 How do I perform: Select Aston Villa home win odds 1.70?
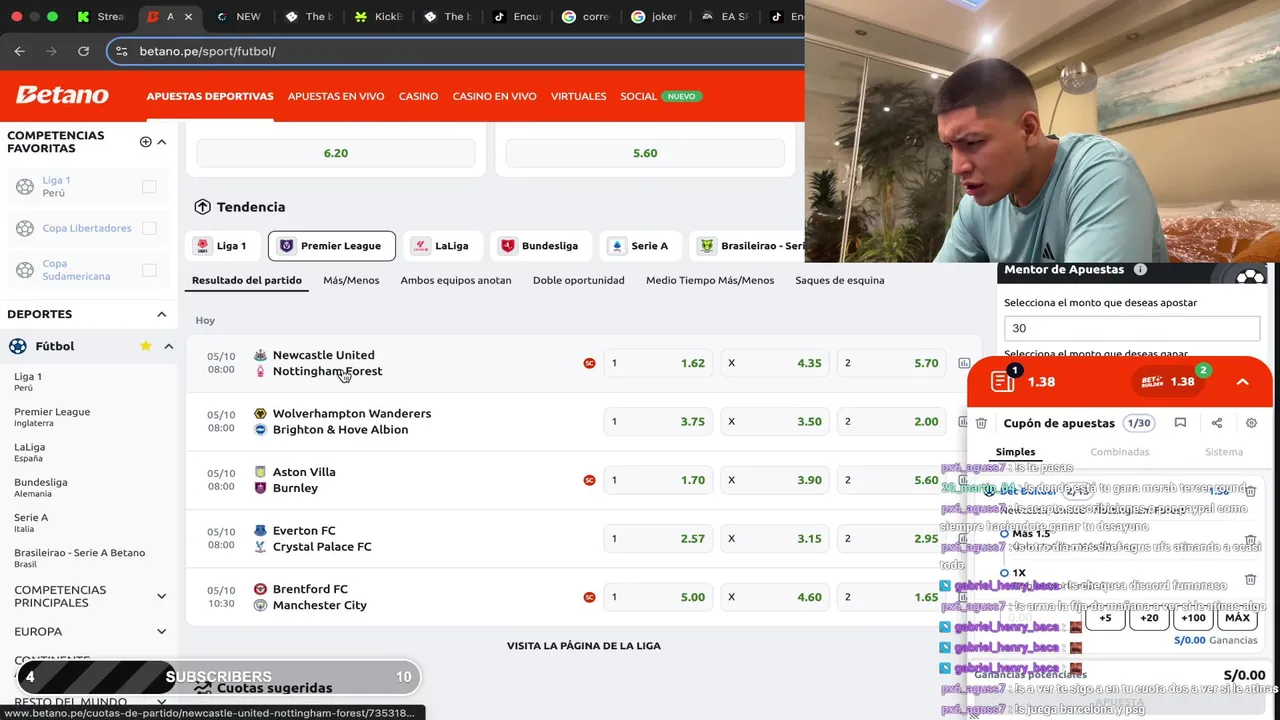660,480
